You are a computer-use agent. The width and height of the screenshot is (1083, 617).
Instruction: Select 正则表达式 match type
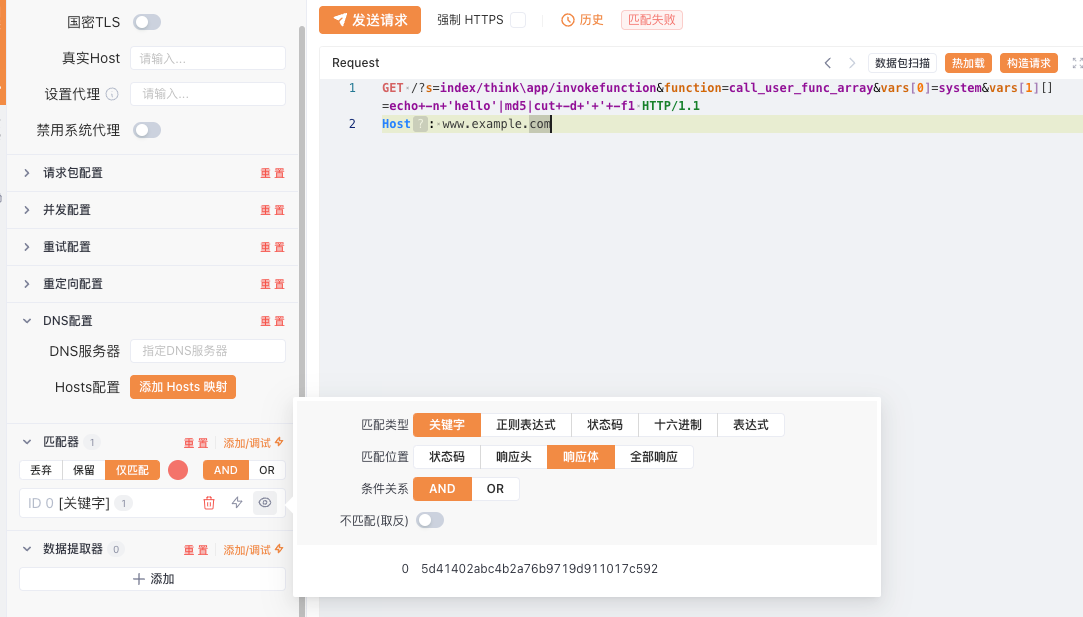point(526,425)
